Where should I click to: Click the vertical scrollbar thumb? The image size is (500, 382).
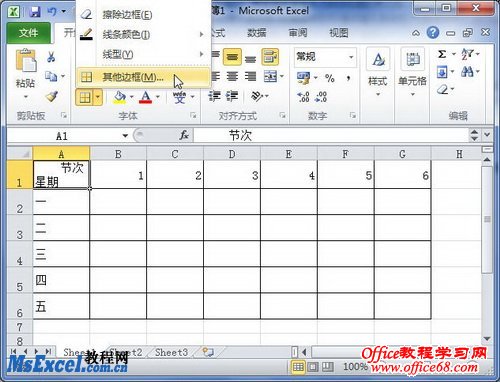tap(487, 220)
